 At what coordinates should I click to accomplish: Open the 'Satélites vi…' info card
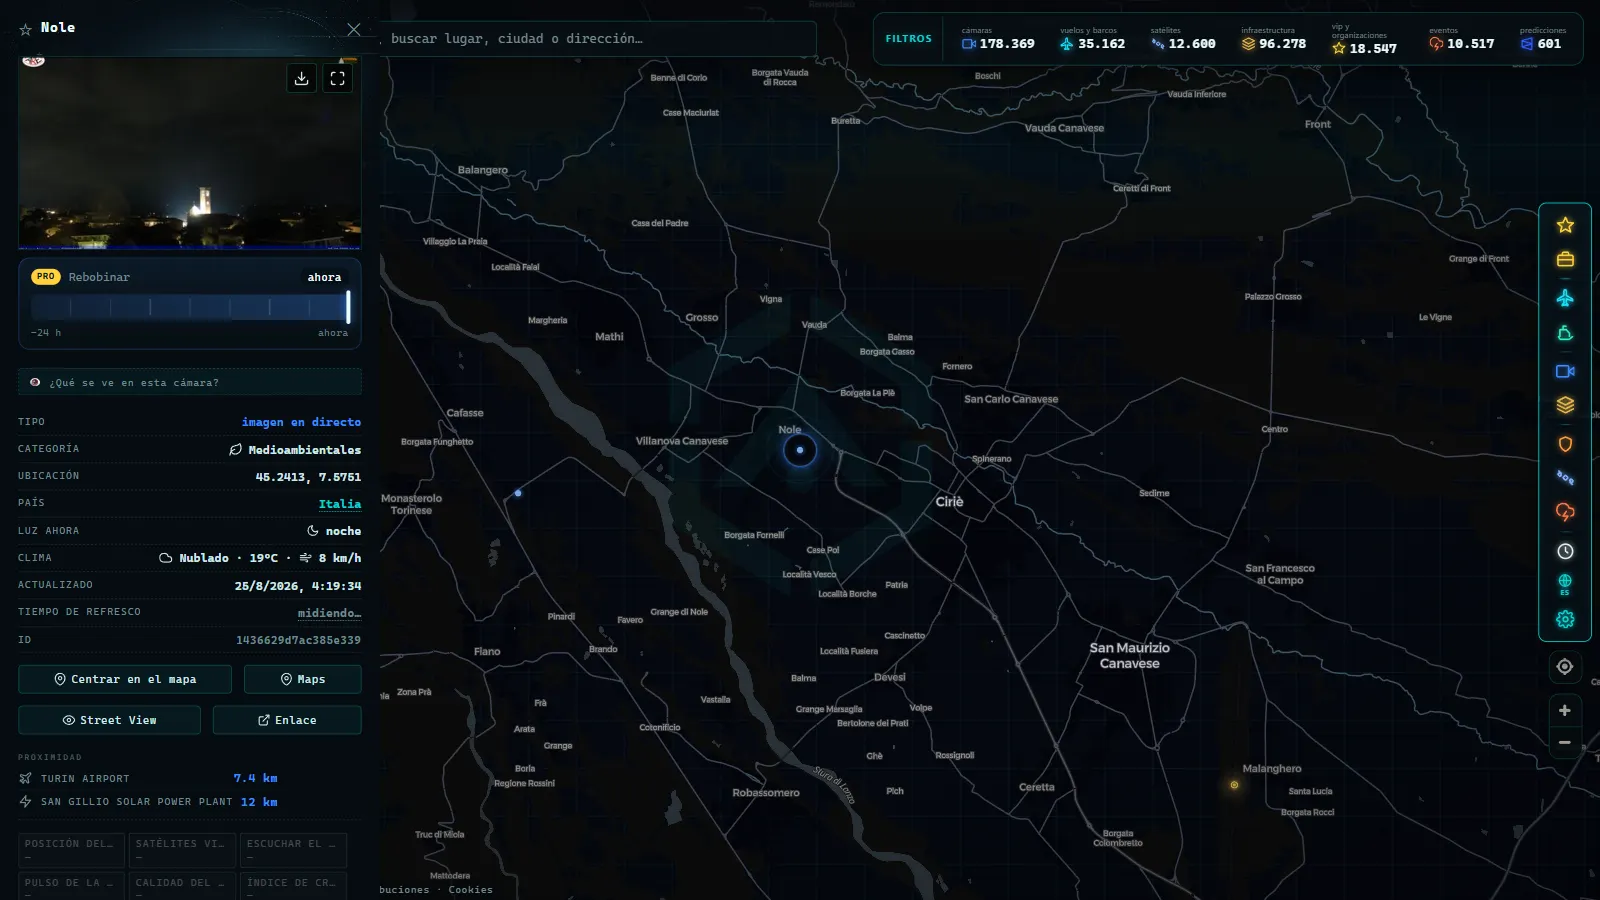182,849
